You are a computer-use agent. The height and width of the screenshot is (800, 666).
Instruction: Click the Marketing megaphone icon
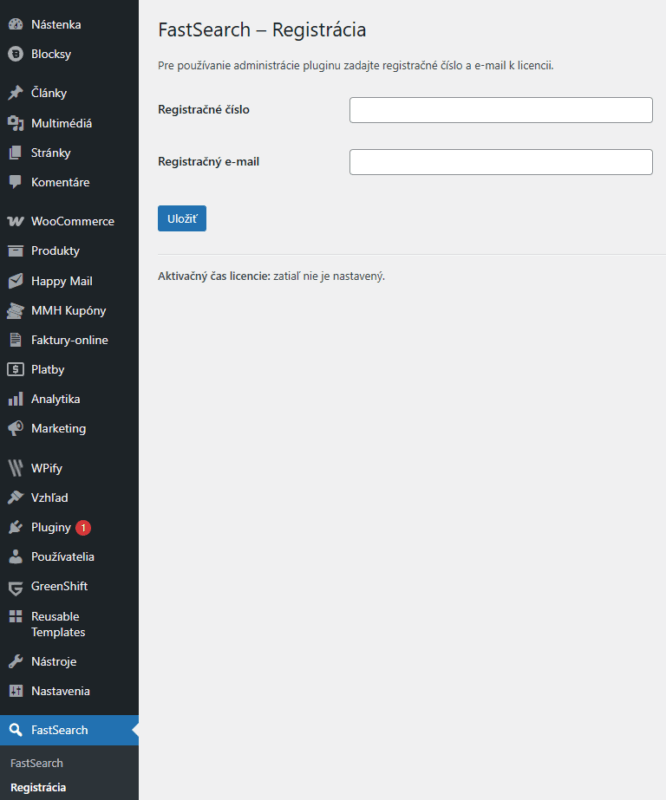point(16,428)
